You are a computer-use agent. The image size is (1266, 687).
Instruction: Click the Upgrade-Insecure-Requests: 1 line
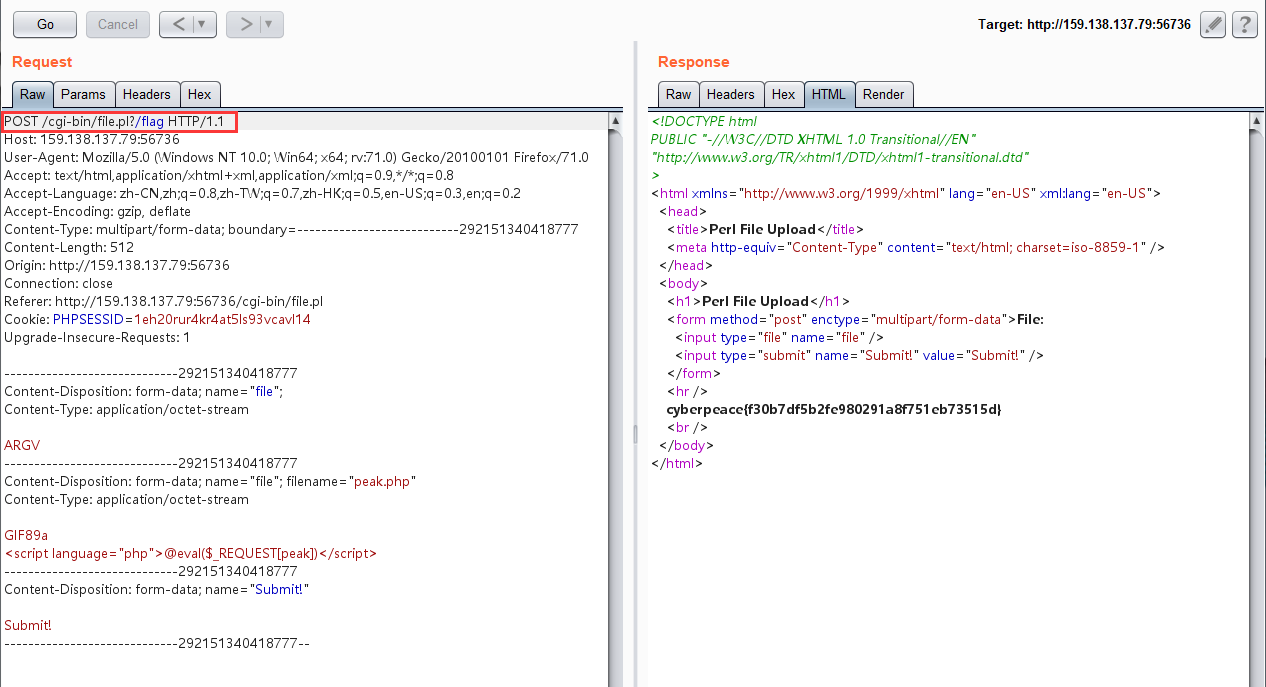97,338
